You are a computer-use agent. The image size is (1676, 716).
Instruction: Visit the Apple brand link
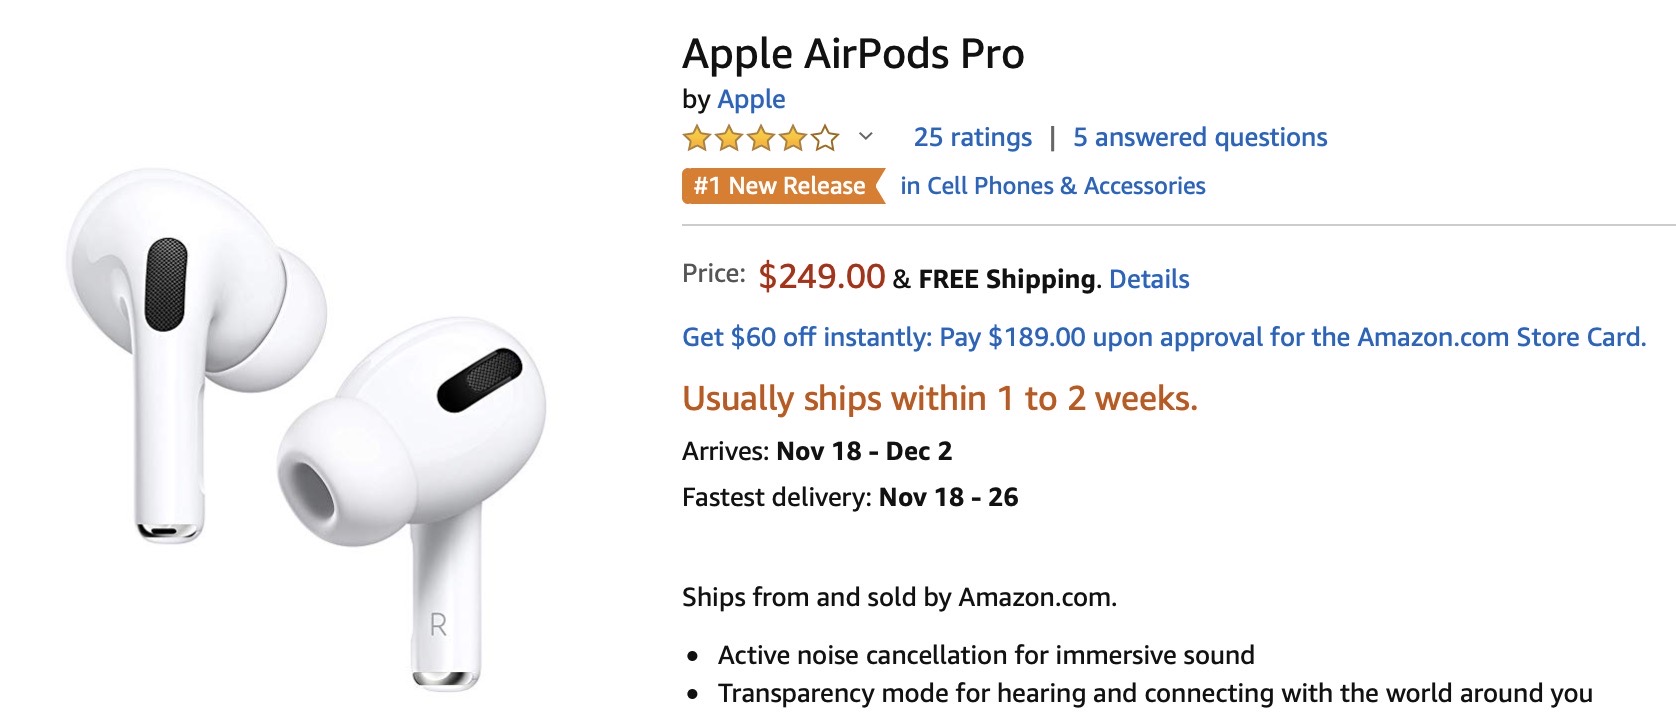pyautogui.click(x=751, y=99)
